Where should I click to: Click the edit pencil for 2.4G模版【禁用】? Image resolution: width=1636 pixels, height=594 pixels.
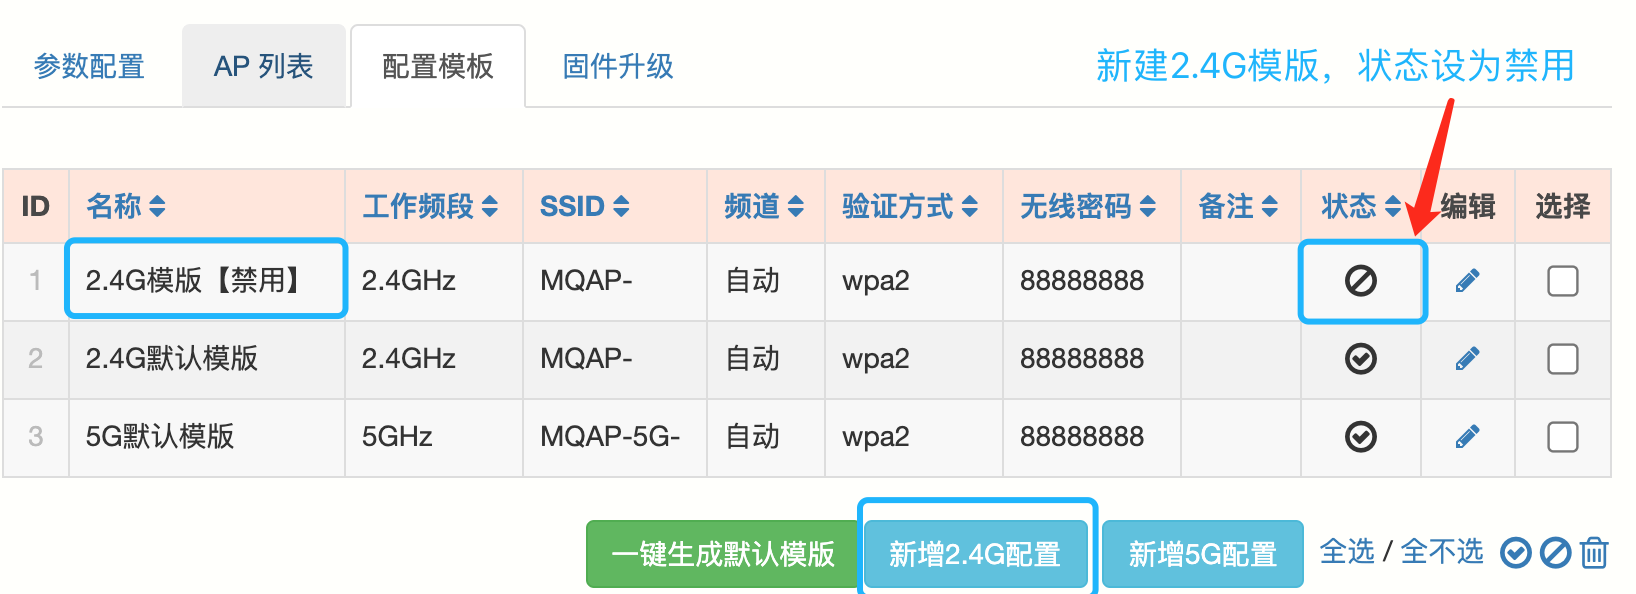(x=1467, y=281)
